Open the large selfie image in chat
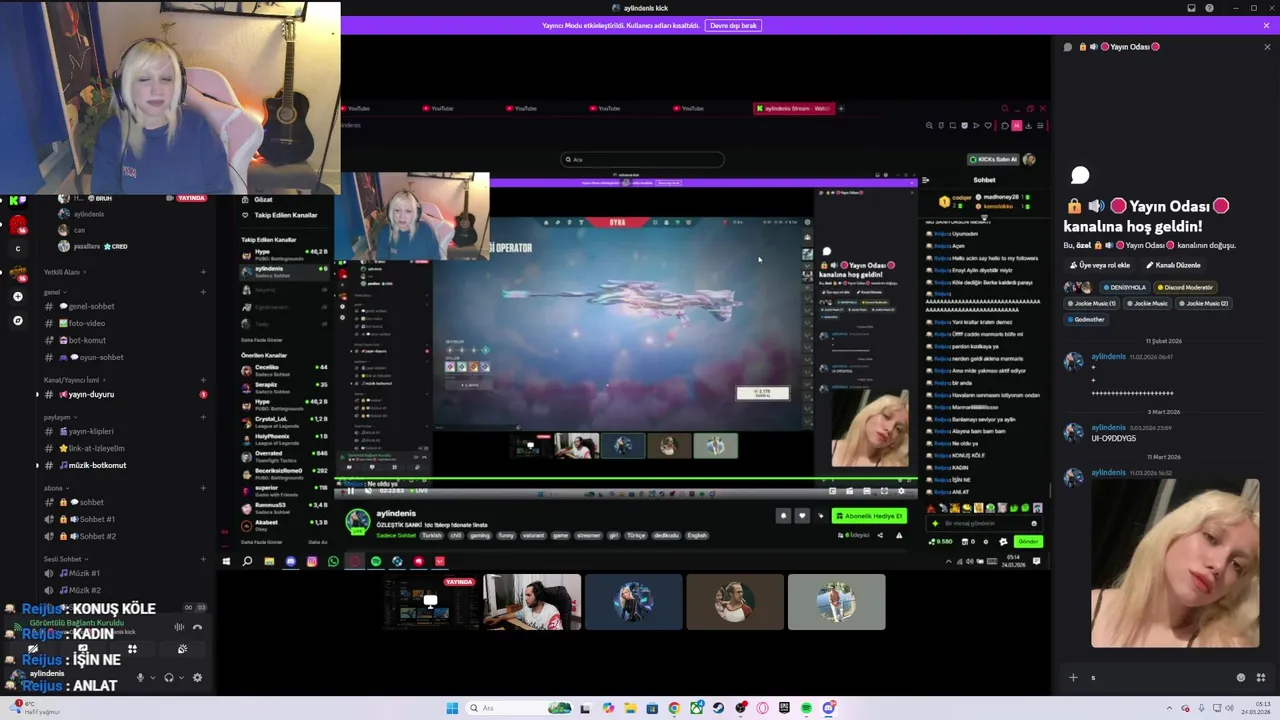 (1175, 563)
